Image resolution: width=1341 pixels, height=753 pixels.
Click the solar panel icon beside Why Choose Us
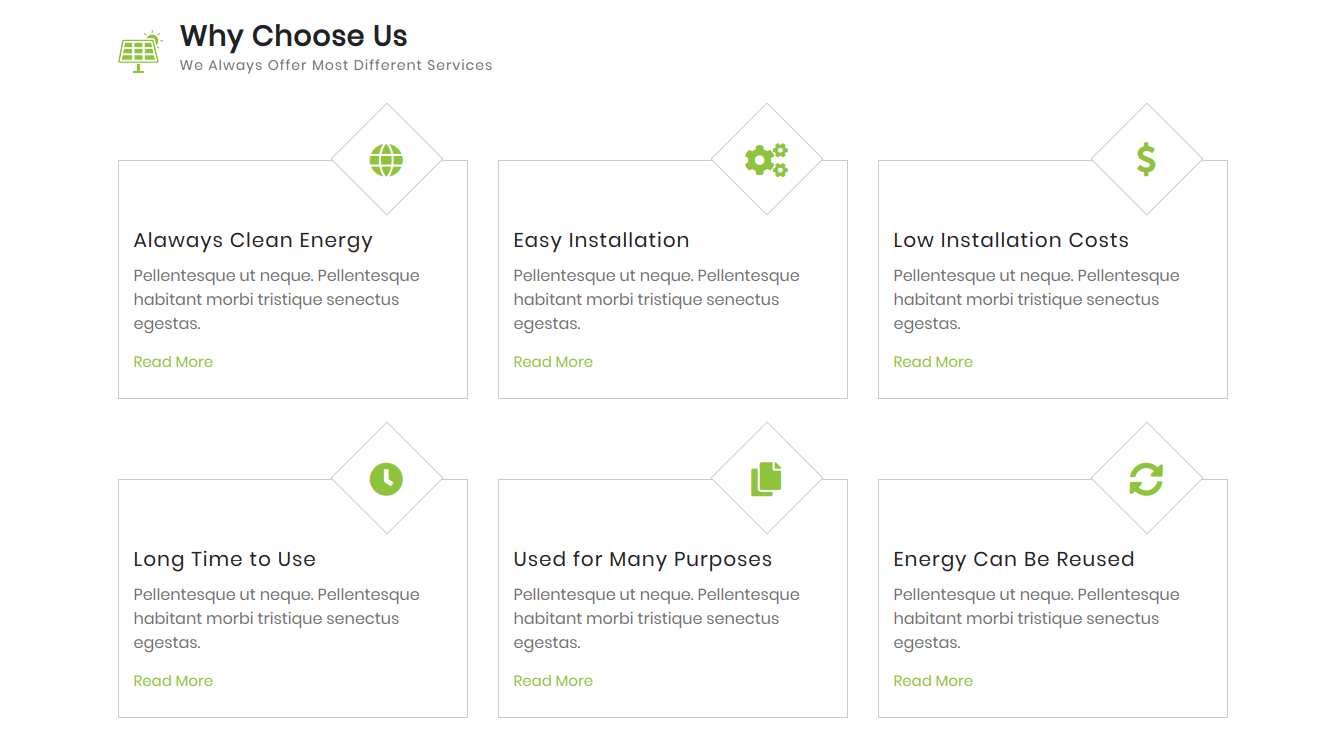(x=140, y=52)
